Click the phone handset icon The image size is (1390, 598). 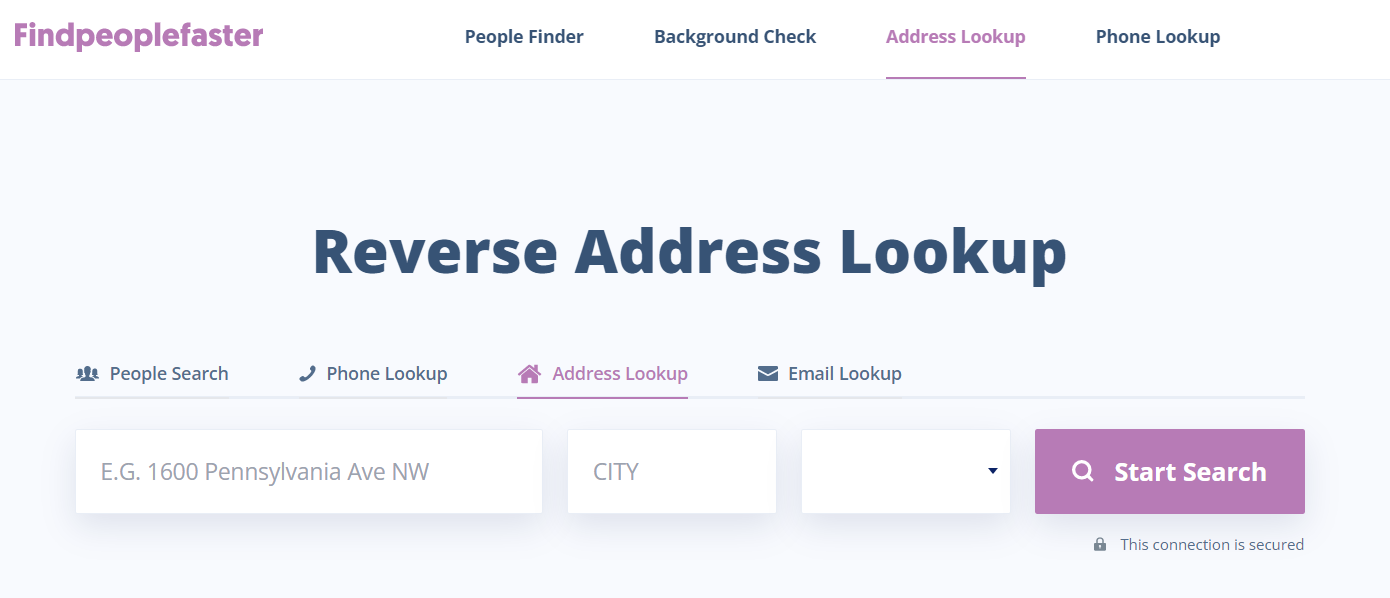pos(307,374)
